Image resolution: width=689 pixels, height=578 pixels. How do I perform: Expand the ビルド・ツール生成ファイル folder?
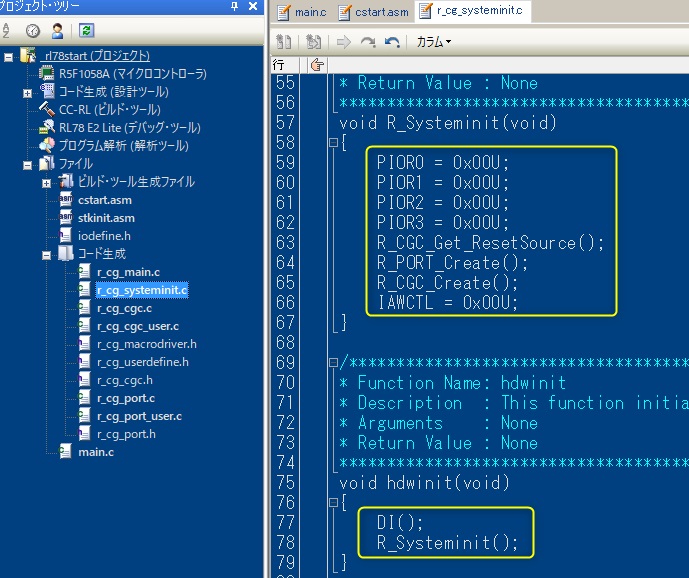(x=46, y=182)
